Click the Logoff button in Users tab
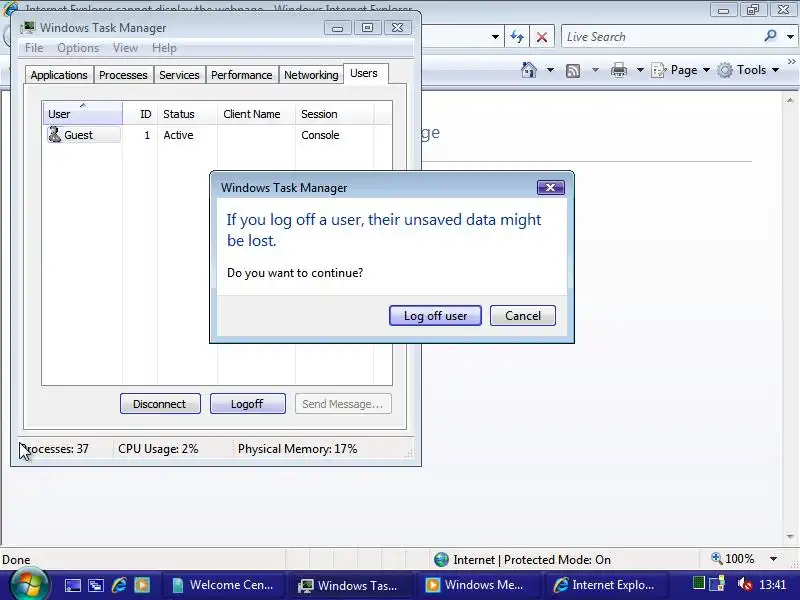The width and height of the screenshot is (800, 600). click(247, 404)
